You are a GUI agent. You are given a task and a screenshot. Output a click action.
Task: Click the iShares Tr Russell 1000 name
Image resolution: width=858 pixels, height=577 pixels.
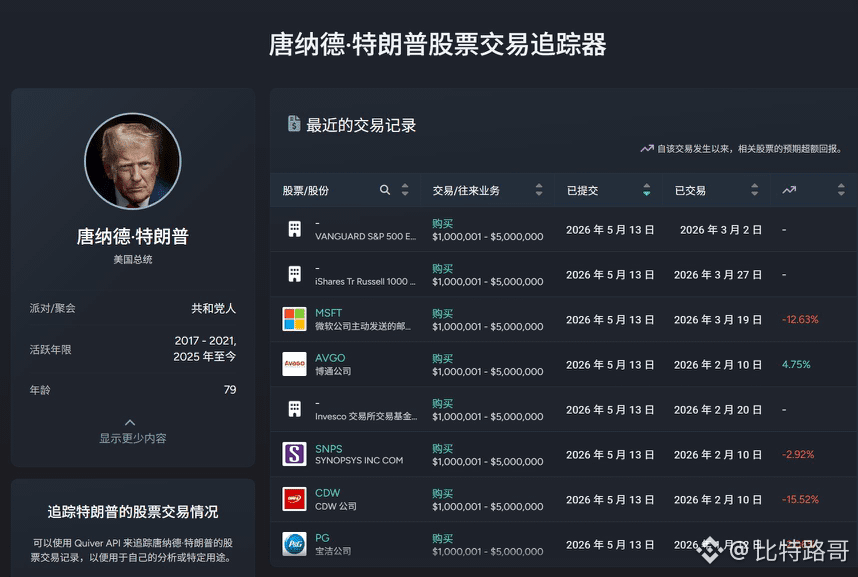coord(366,281)
